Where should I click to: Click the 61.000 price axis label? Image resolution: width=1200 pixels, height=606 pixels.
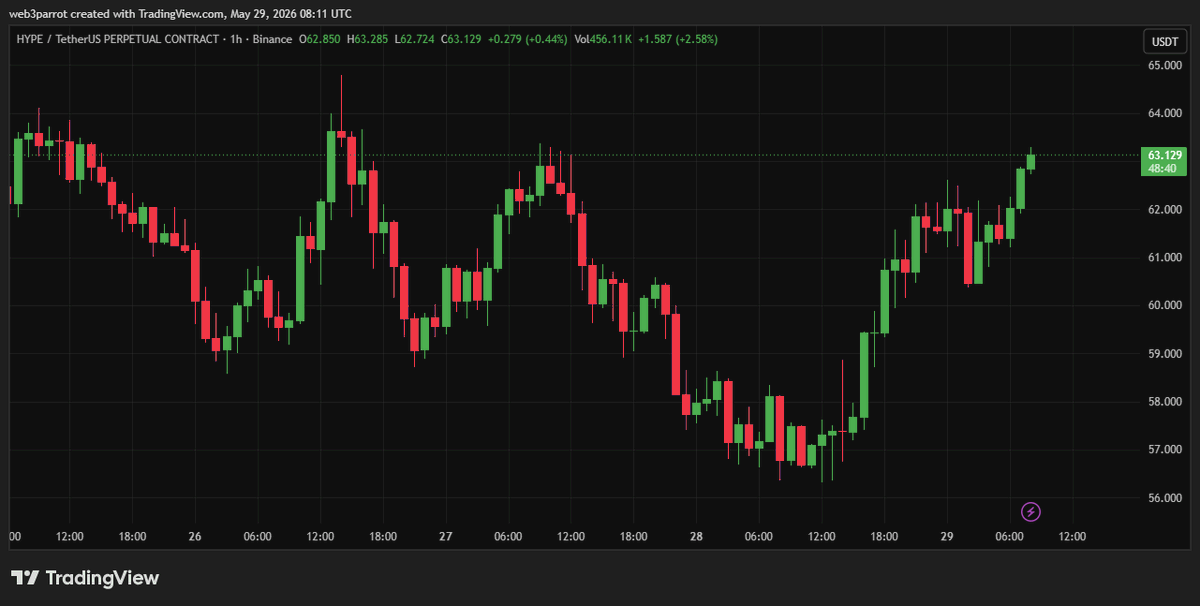pyautogui.click(x=1164, y=257)
